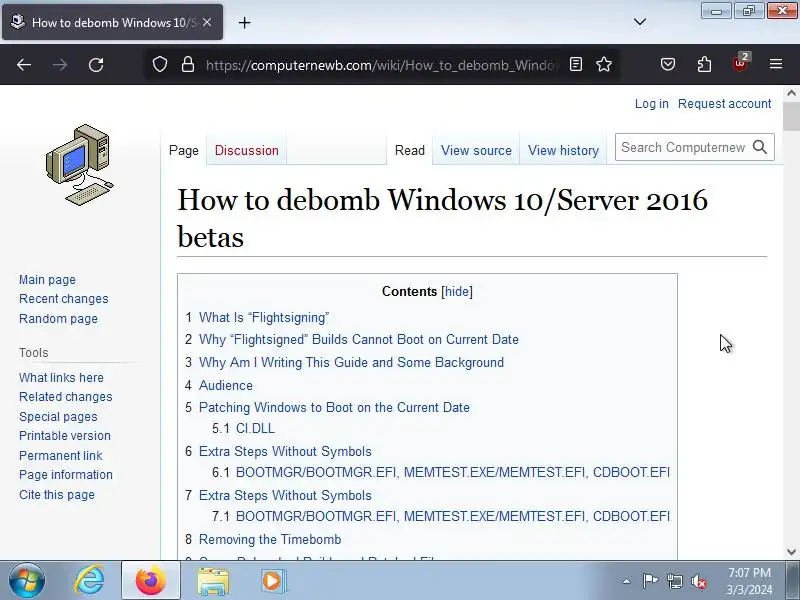Click the Computernewb computer logo
The width and height of the screenshot is (800, 600).
point(80,164)
